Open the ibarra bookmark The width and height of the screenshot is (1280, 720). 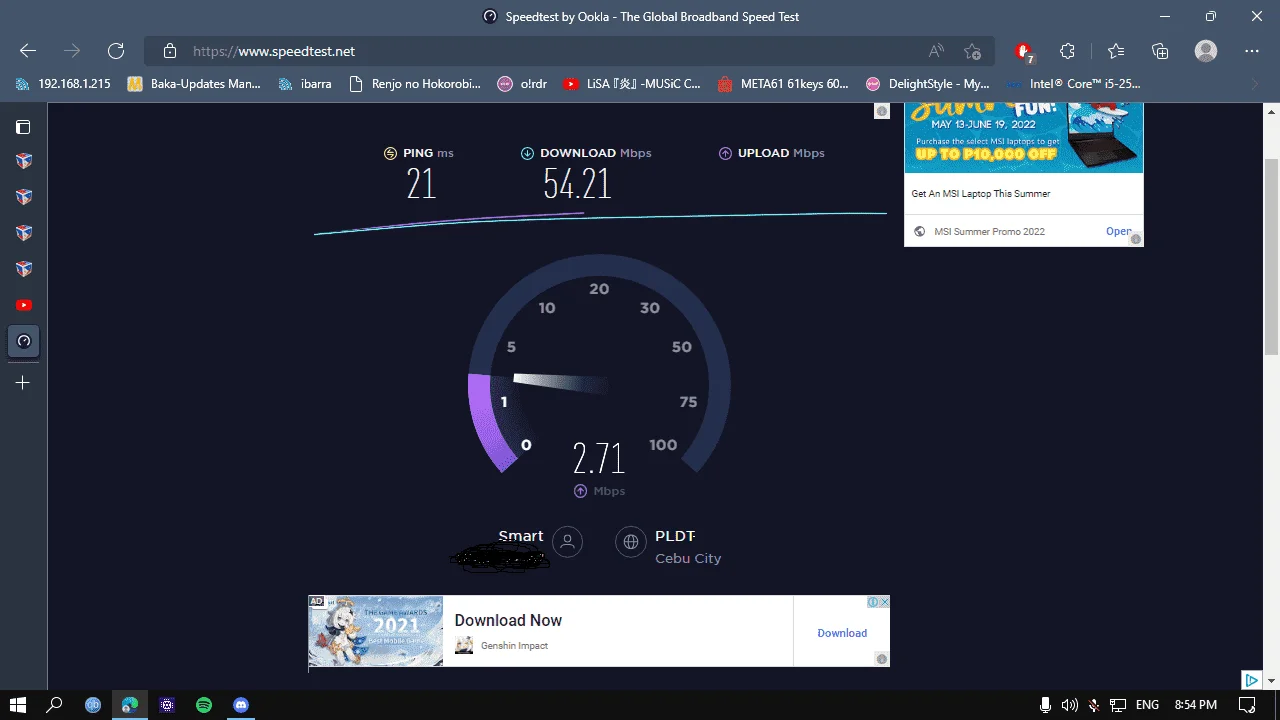pyautogui.click(x=305, y=84)
